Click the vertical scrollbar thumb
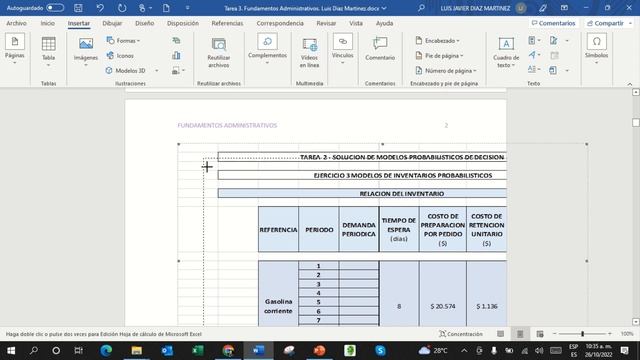Viewport: 640px width, 360px height. click(x=636, y=123)
